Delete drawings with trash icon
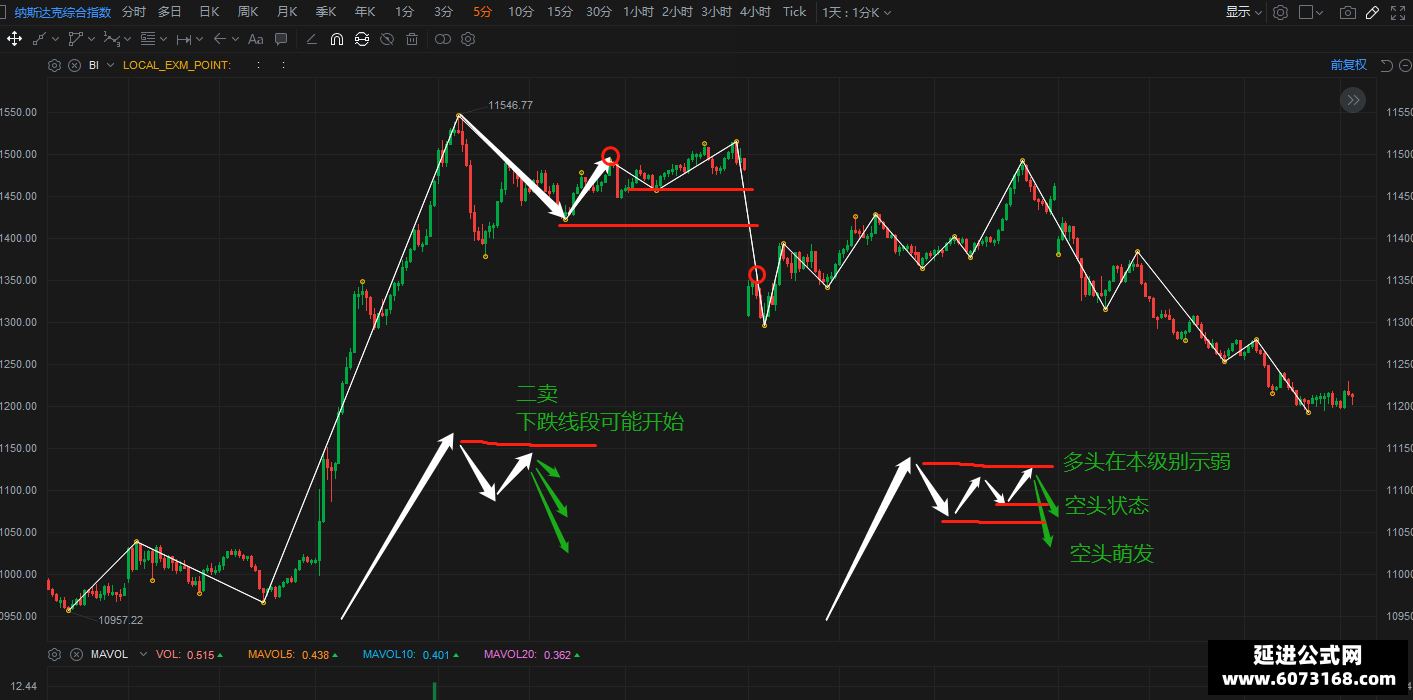 point(412,39)
